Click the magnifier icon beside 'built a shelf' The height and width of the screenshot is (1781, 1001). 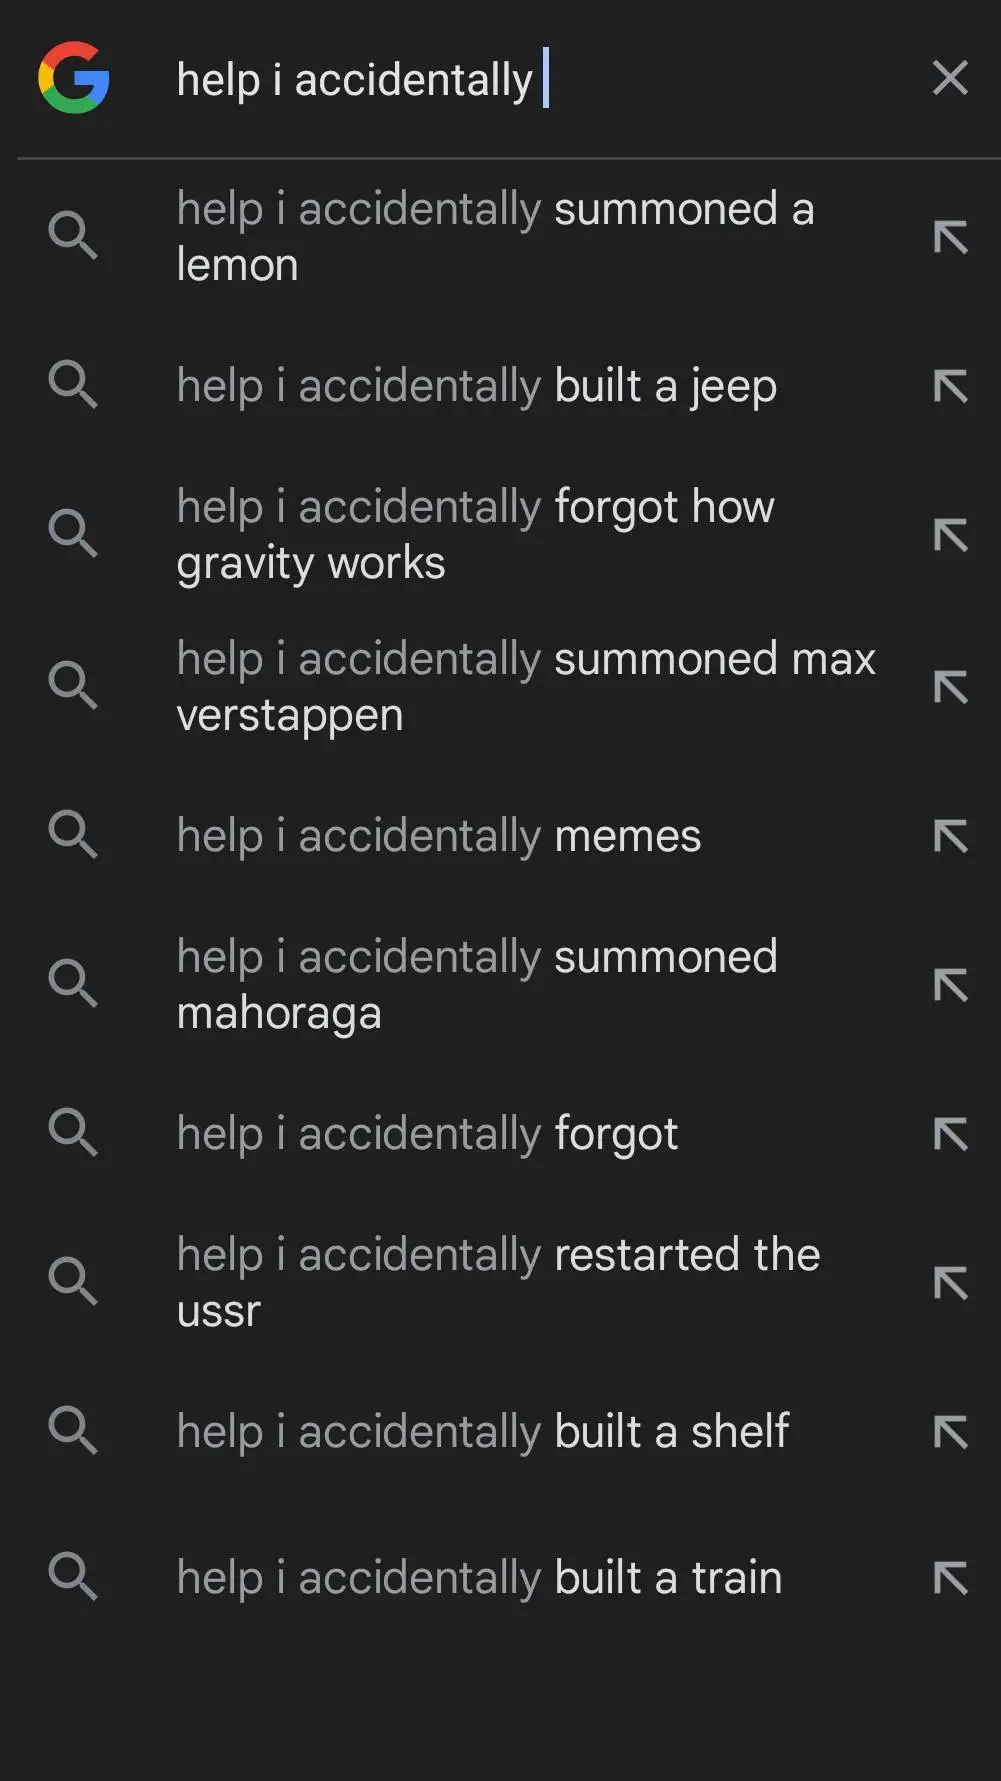pyautogui.click(x=73, y=1430)
